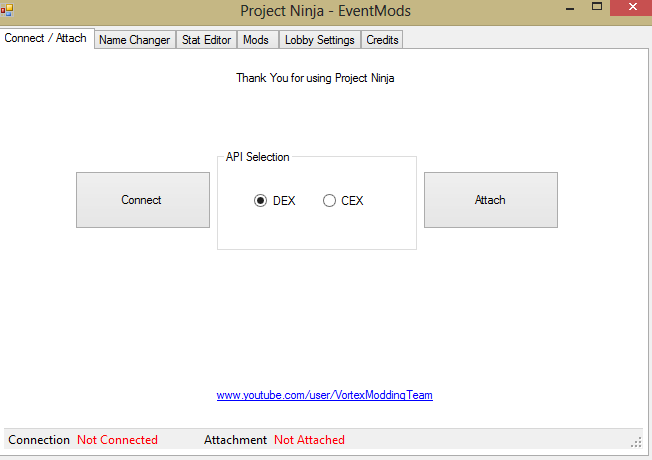Click the window resize grip
This screenshot has height=460, width=652.
coord(636,442)
